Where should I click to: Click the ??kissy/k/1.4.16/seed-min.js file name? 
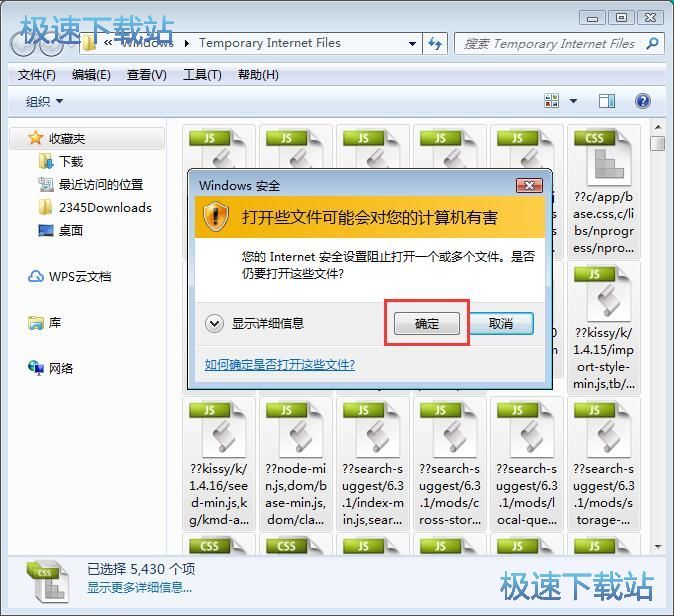pos(219,494)
